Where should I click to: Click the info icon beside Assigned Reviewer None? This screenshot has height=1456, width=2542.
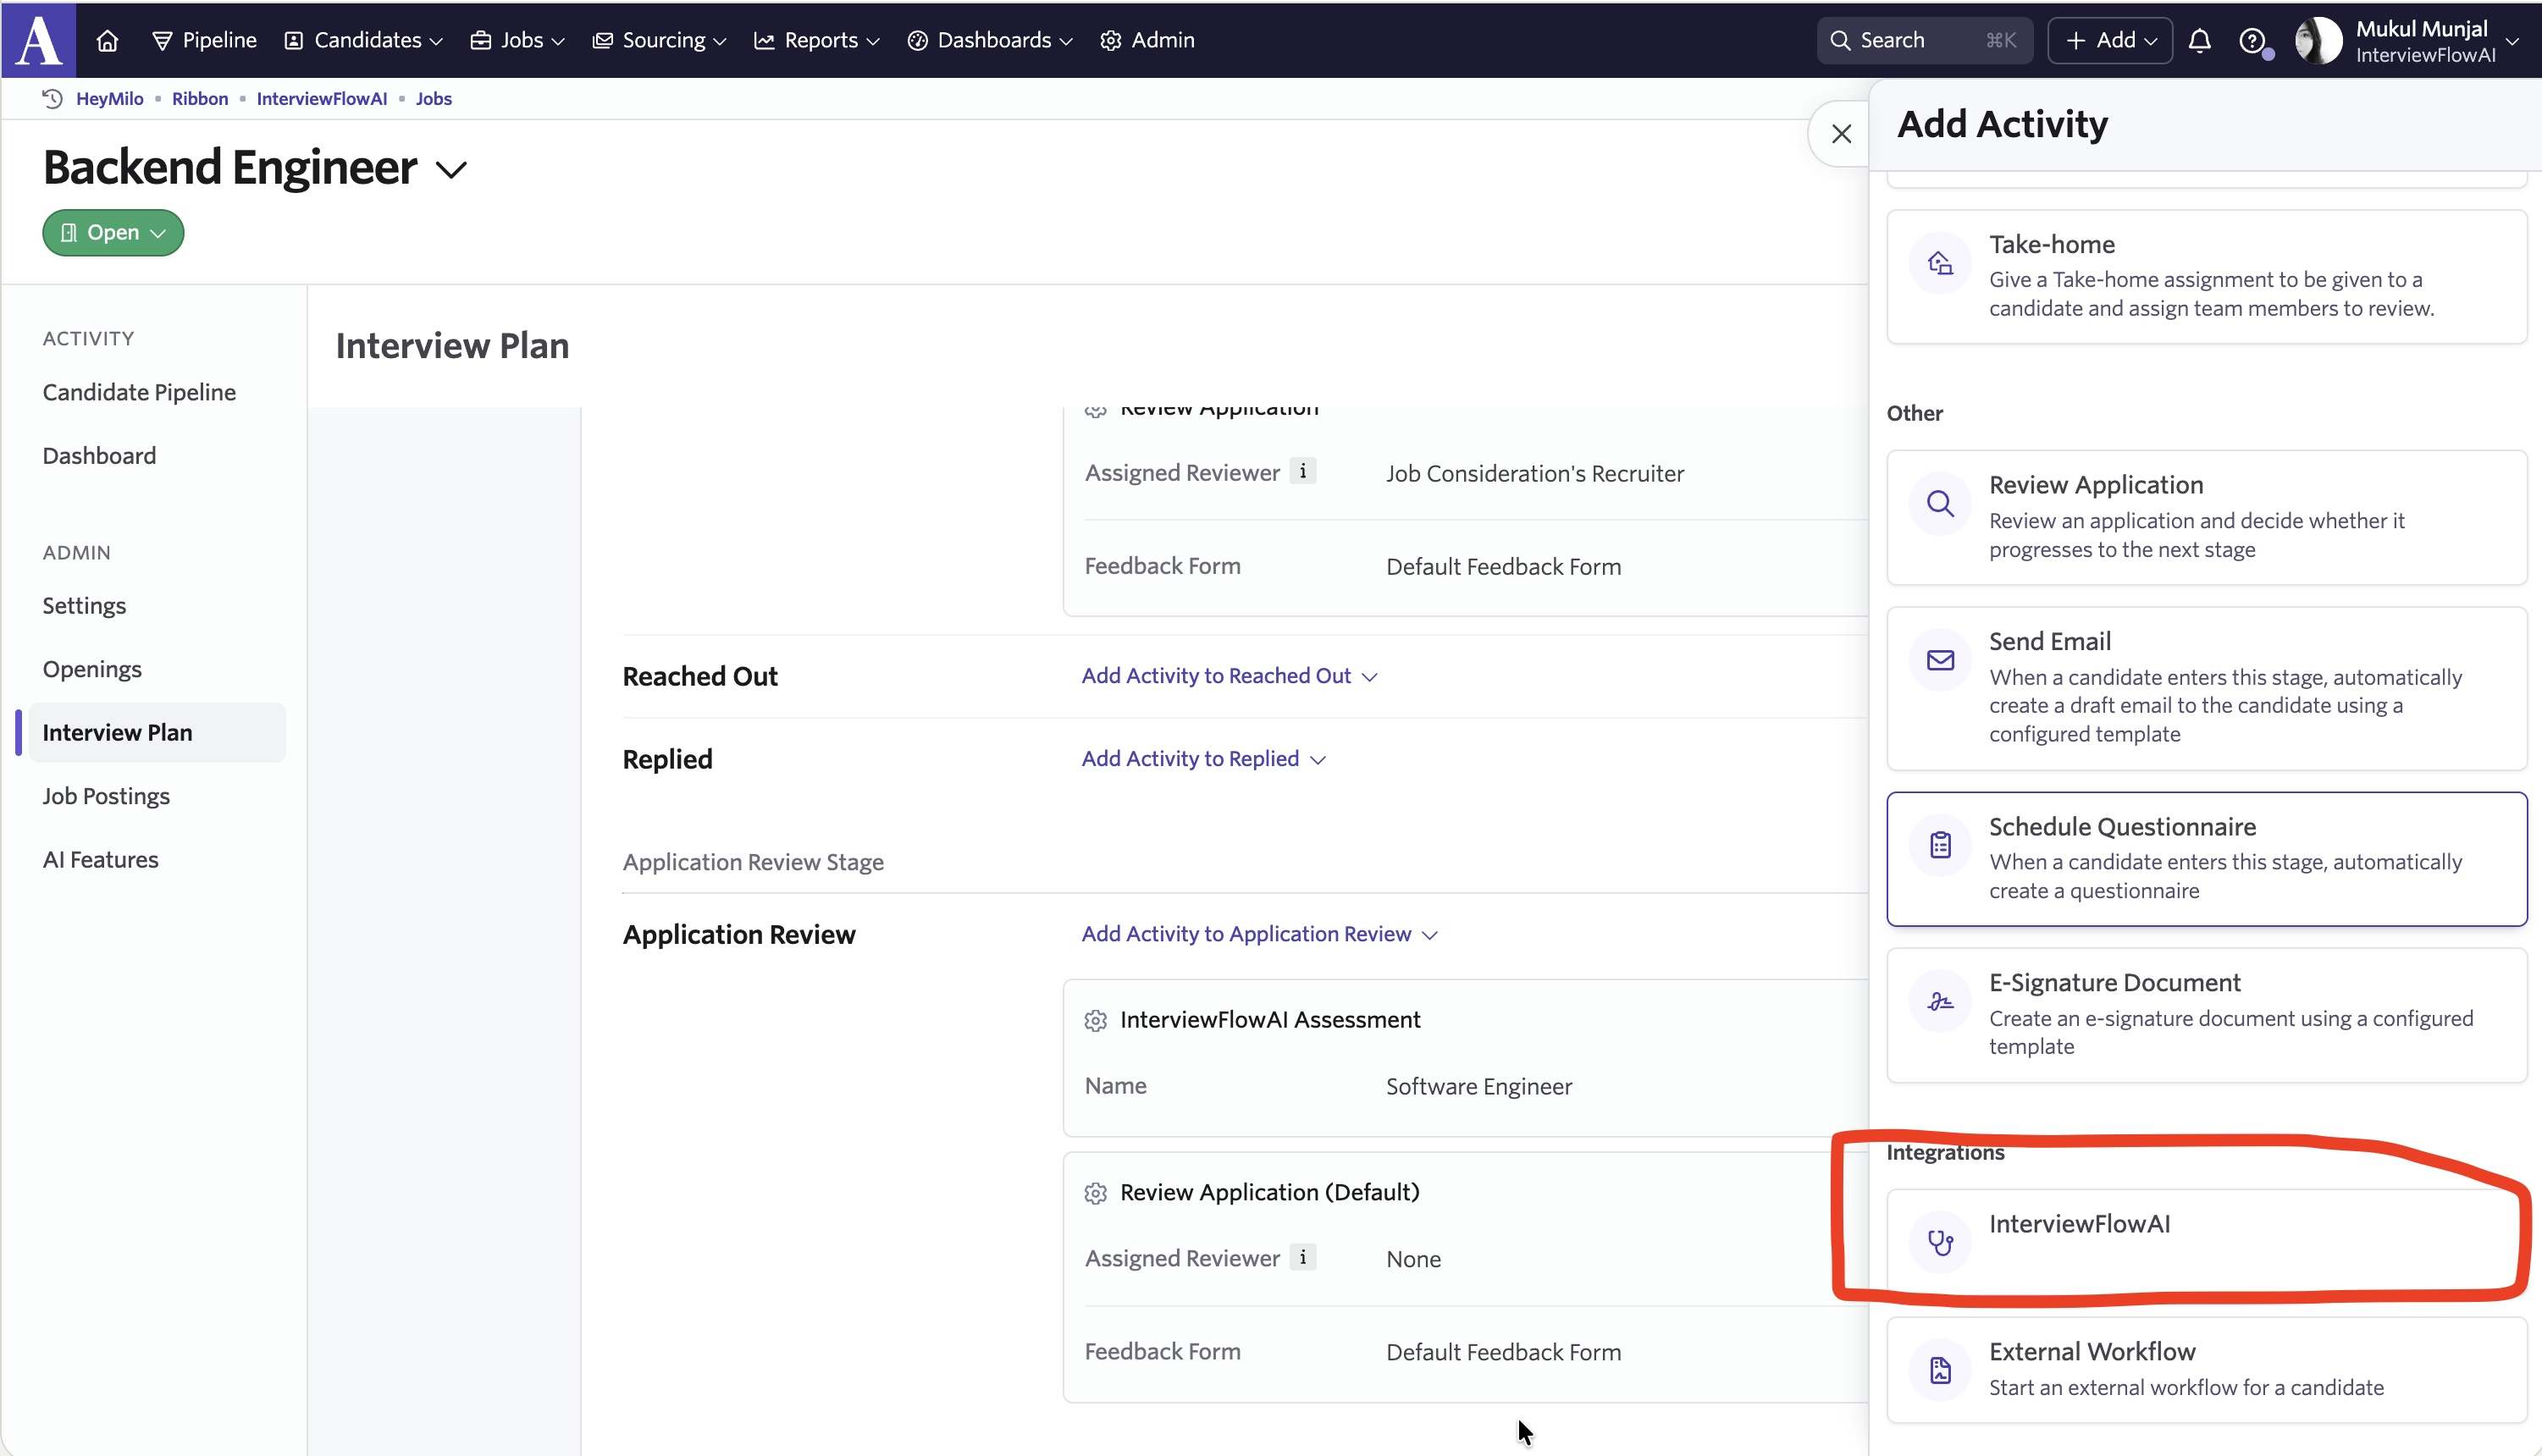coord(1302,1257)
